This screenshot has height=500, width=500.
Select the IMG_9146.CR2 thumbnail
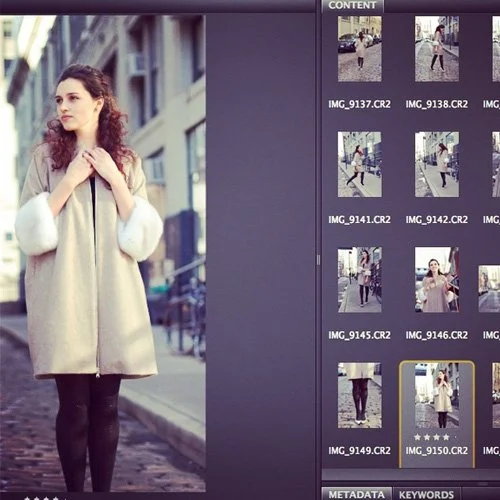(437, 280)
